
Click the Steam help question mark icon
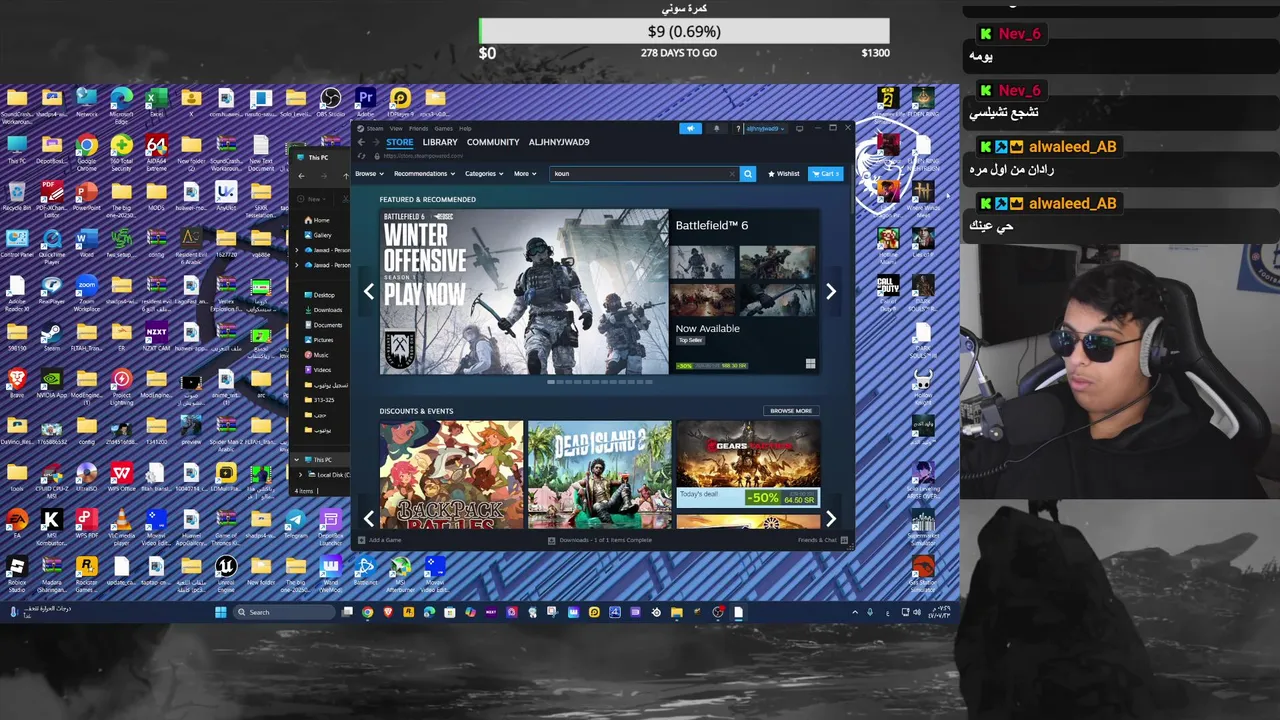point(738,128)
